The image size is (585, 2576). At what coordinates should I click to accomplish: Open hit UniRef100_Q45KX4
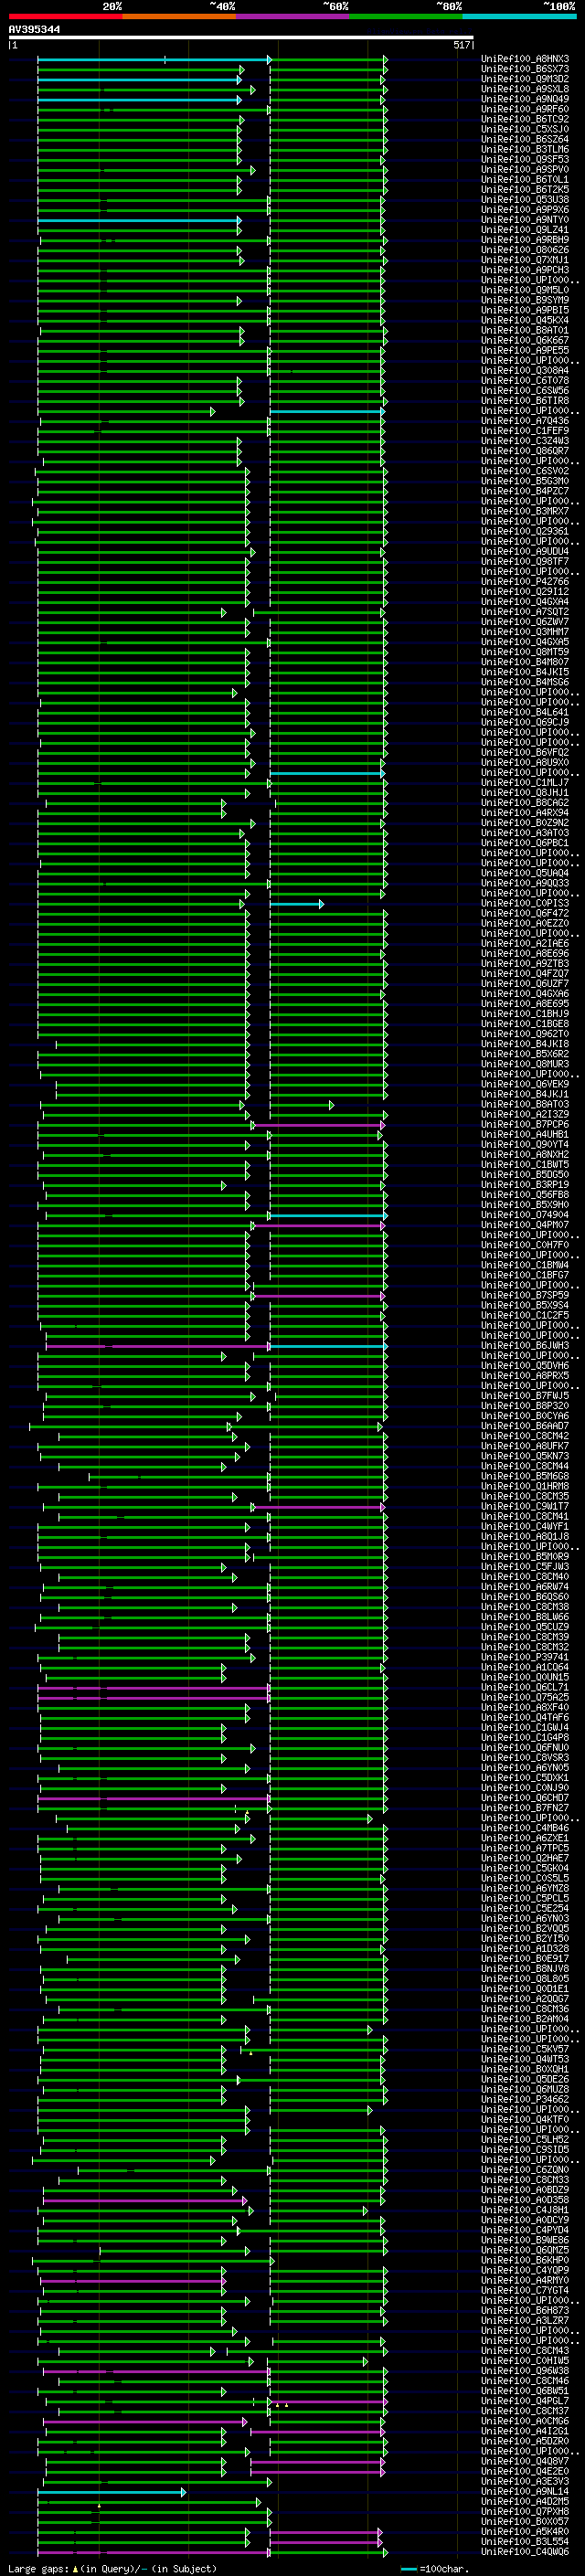(x=525, y=320)
